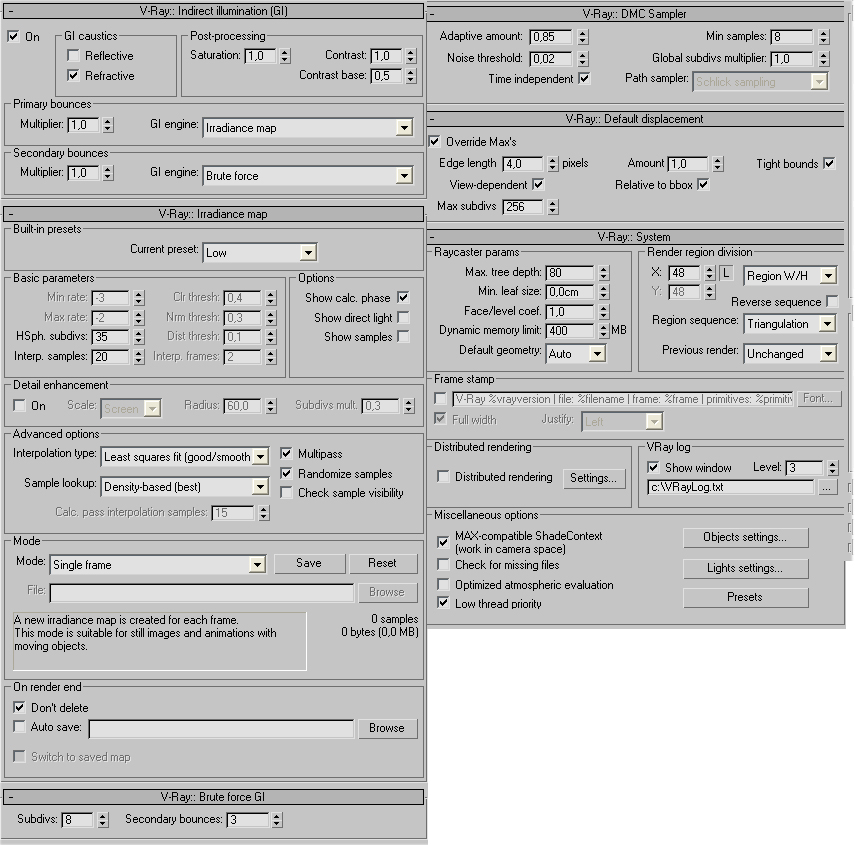Enable Check sample visibility

point(286,493)
